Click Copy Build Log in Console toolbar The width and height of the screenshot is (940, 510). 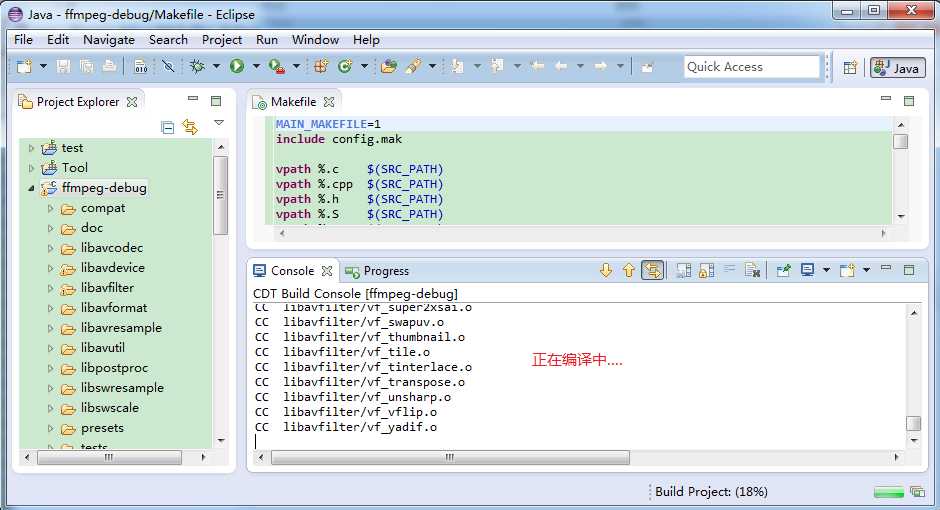(683, 270)
